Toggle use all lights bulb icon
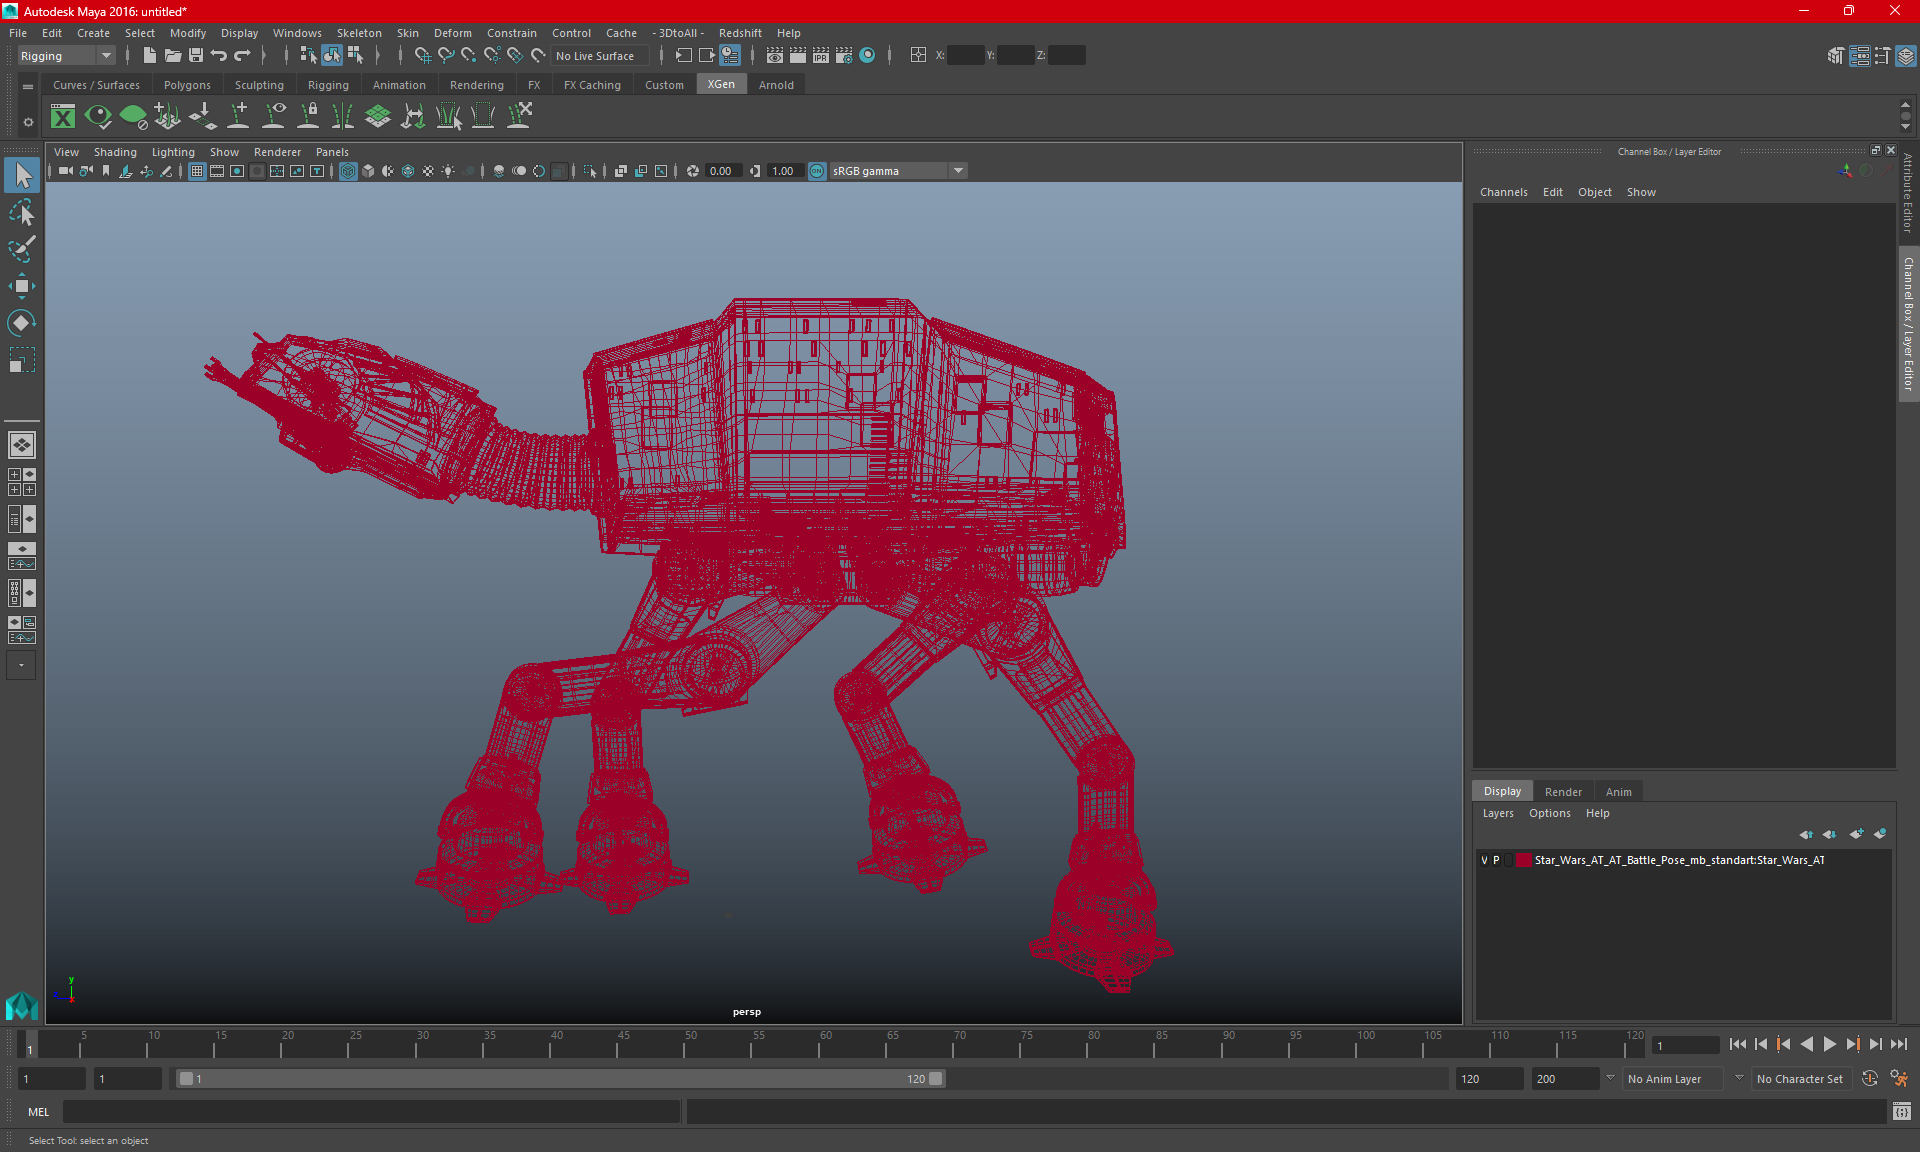Screen dimensions: 1920x1152 (x=448, y=171)
